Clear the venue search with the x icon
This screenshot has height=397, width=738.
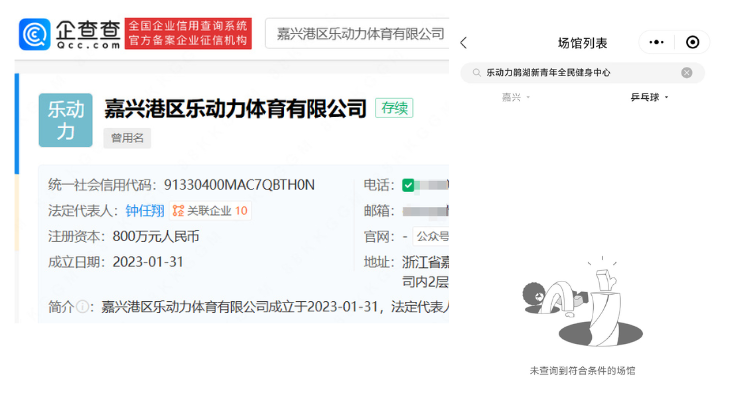[x=687, y=73]
